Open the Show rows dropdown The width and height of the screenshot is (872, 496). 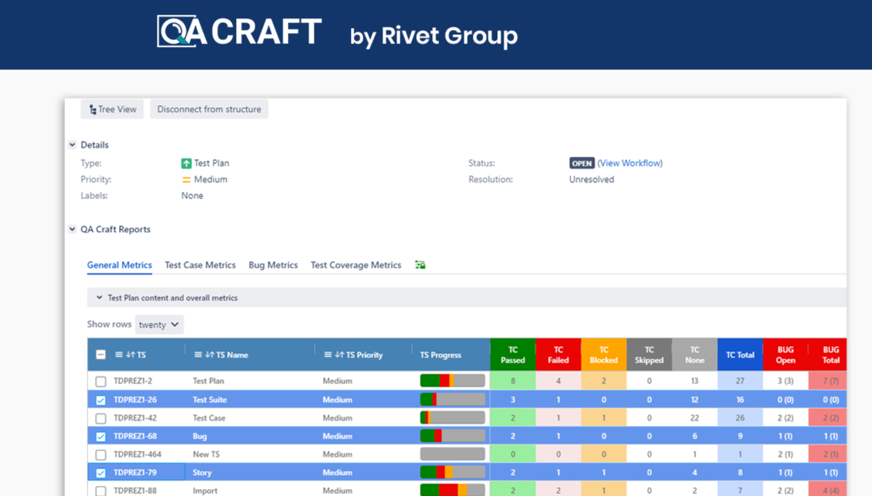pos(159,325)
